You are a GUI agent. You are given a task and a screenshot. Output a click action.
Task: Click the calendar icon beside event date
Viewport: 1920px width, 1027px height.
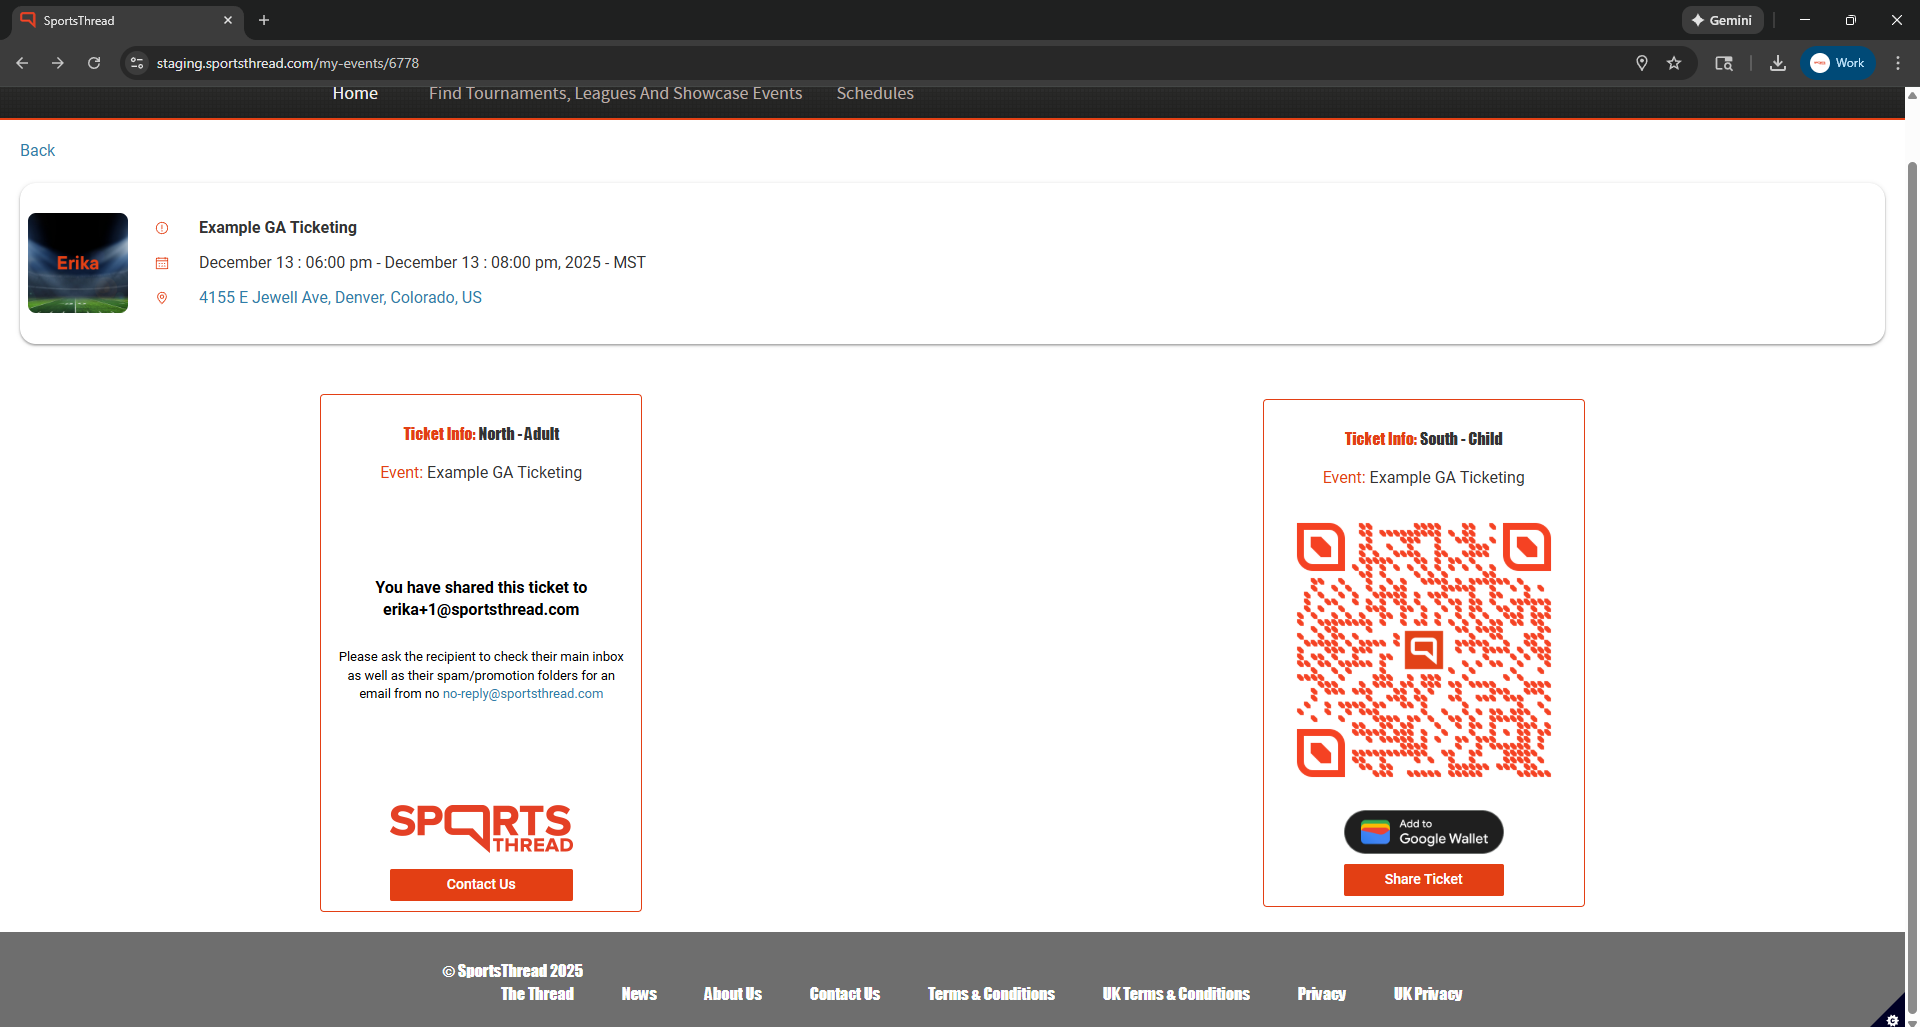162,263
